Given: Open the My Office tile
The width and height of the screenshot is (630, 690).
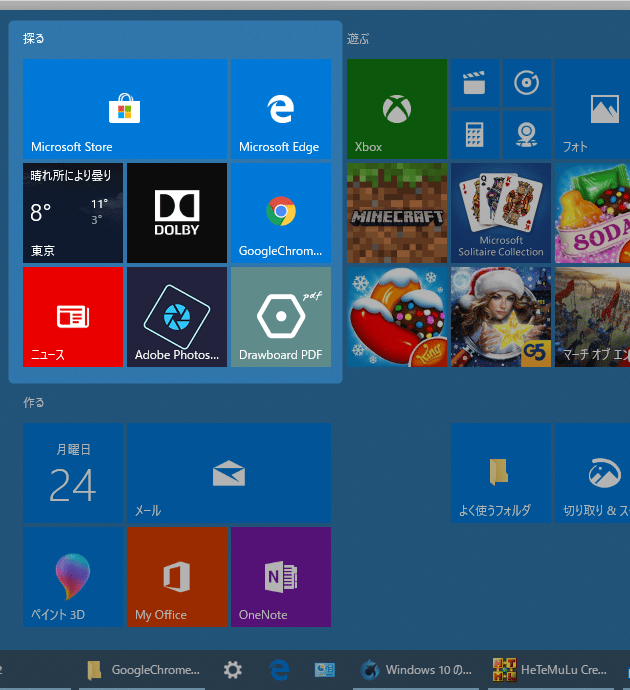Looking at the screenshot, I should click(177, 577).
